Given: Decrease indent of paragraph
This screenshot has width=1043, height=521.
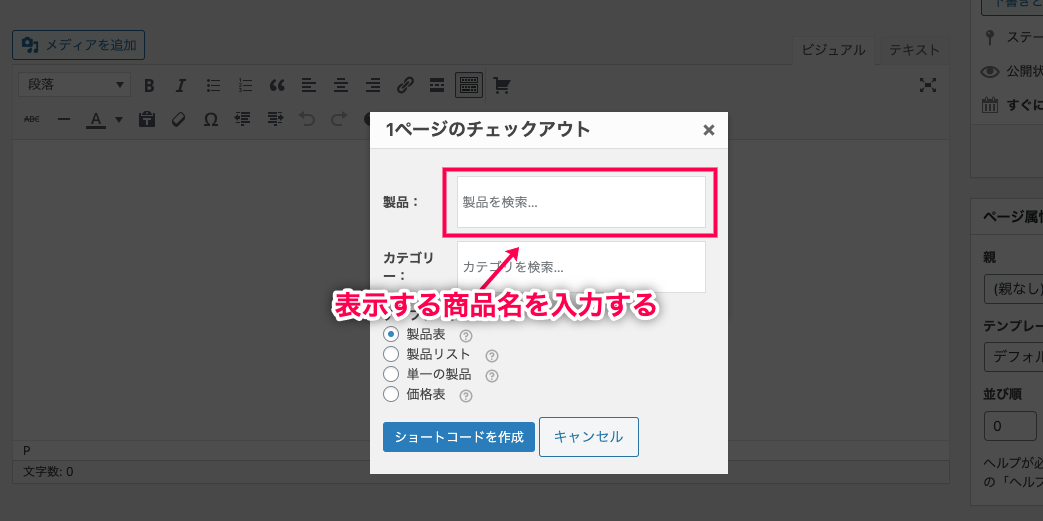Looking at the screenshot, I should 243,119.
